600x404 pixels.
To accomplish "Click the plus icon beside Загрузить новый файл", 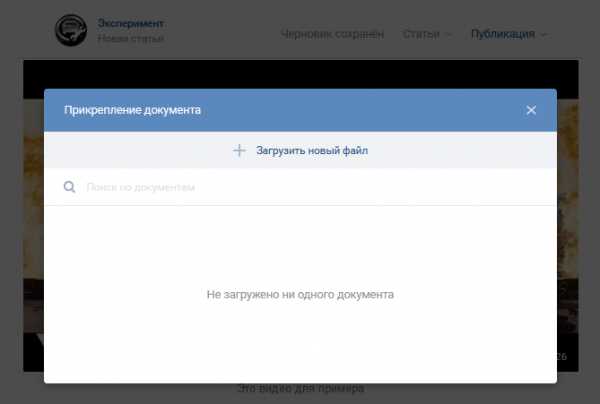I will (239, 151).
